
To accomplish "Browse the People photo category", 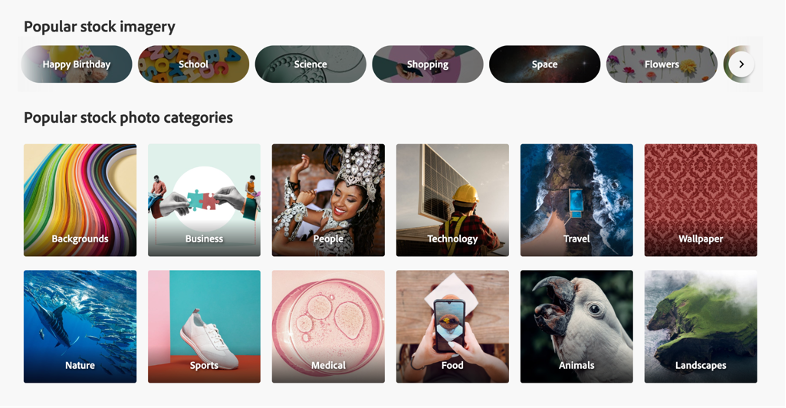I will (x=328, y=200).
